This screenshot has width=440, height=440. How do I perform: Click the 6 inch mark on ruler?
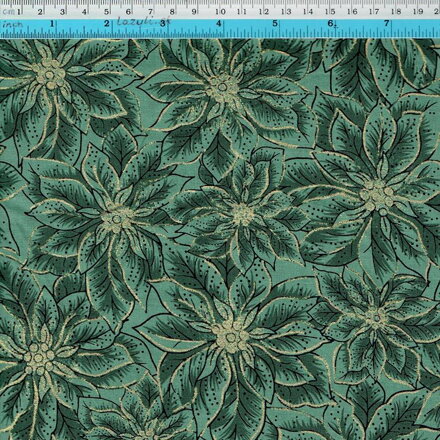330,24
